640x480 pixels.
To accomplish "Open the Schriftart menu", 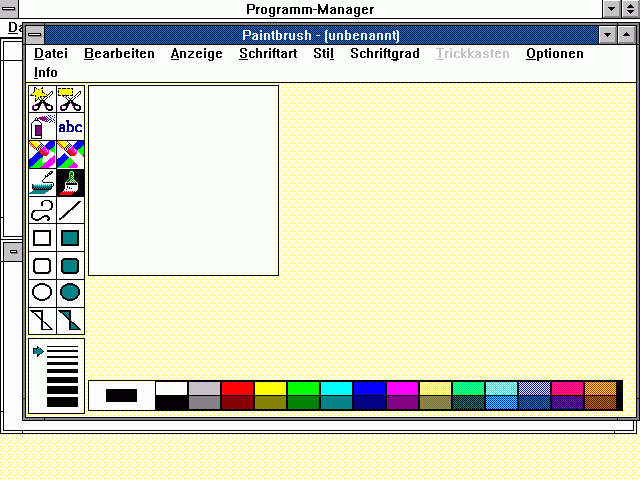I will (x=268, y=53).
